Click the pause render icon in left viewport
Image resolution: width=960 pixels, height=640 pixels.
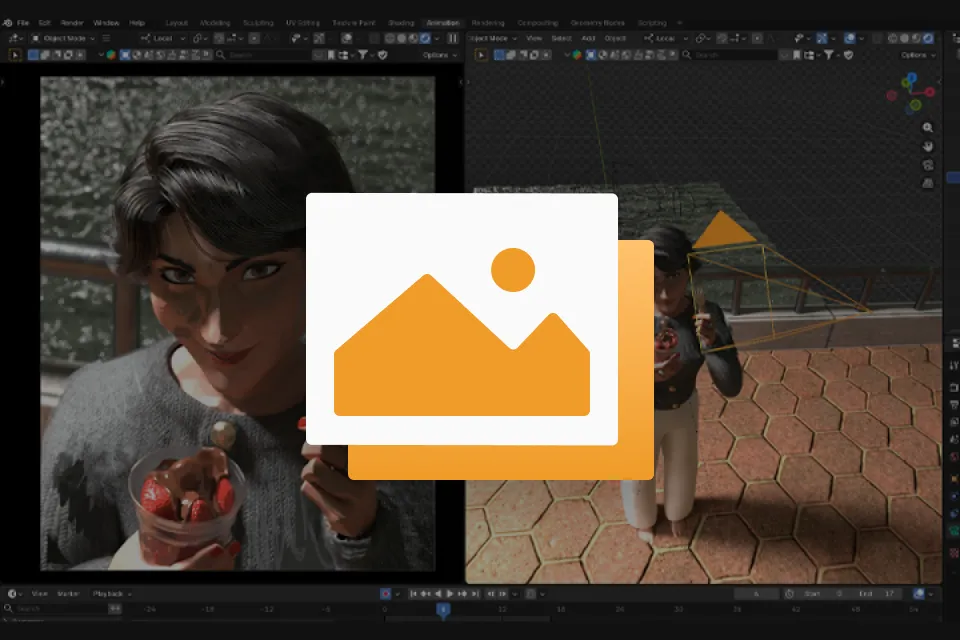(x=452, y=38)
